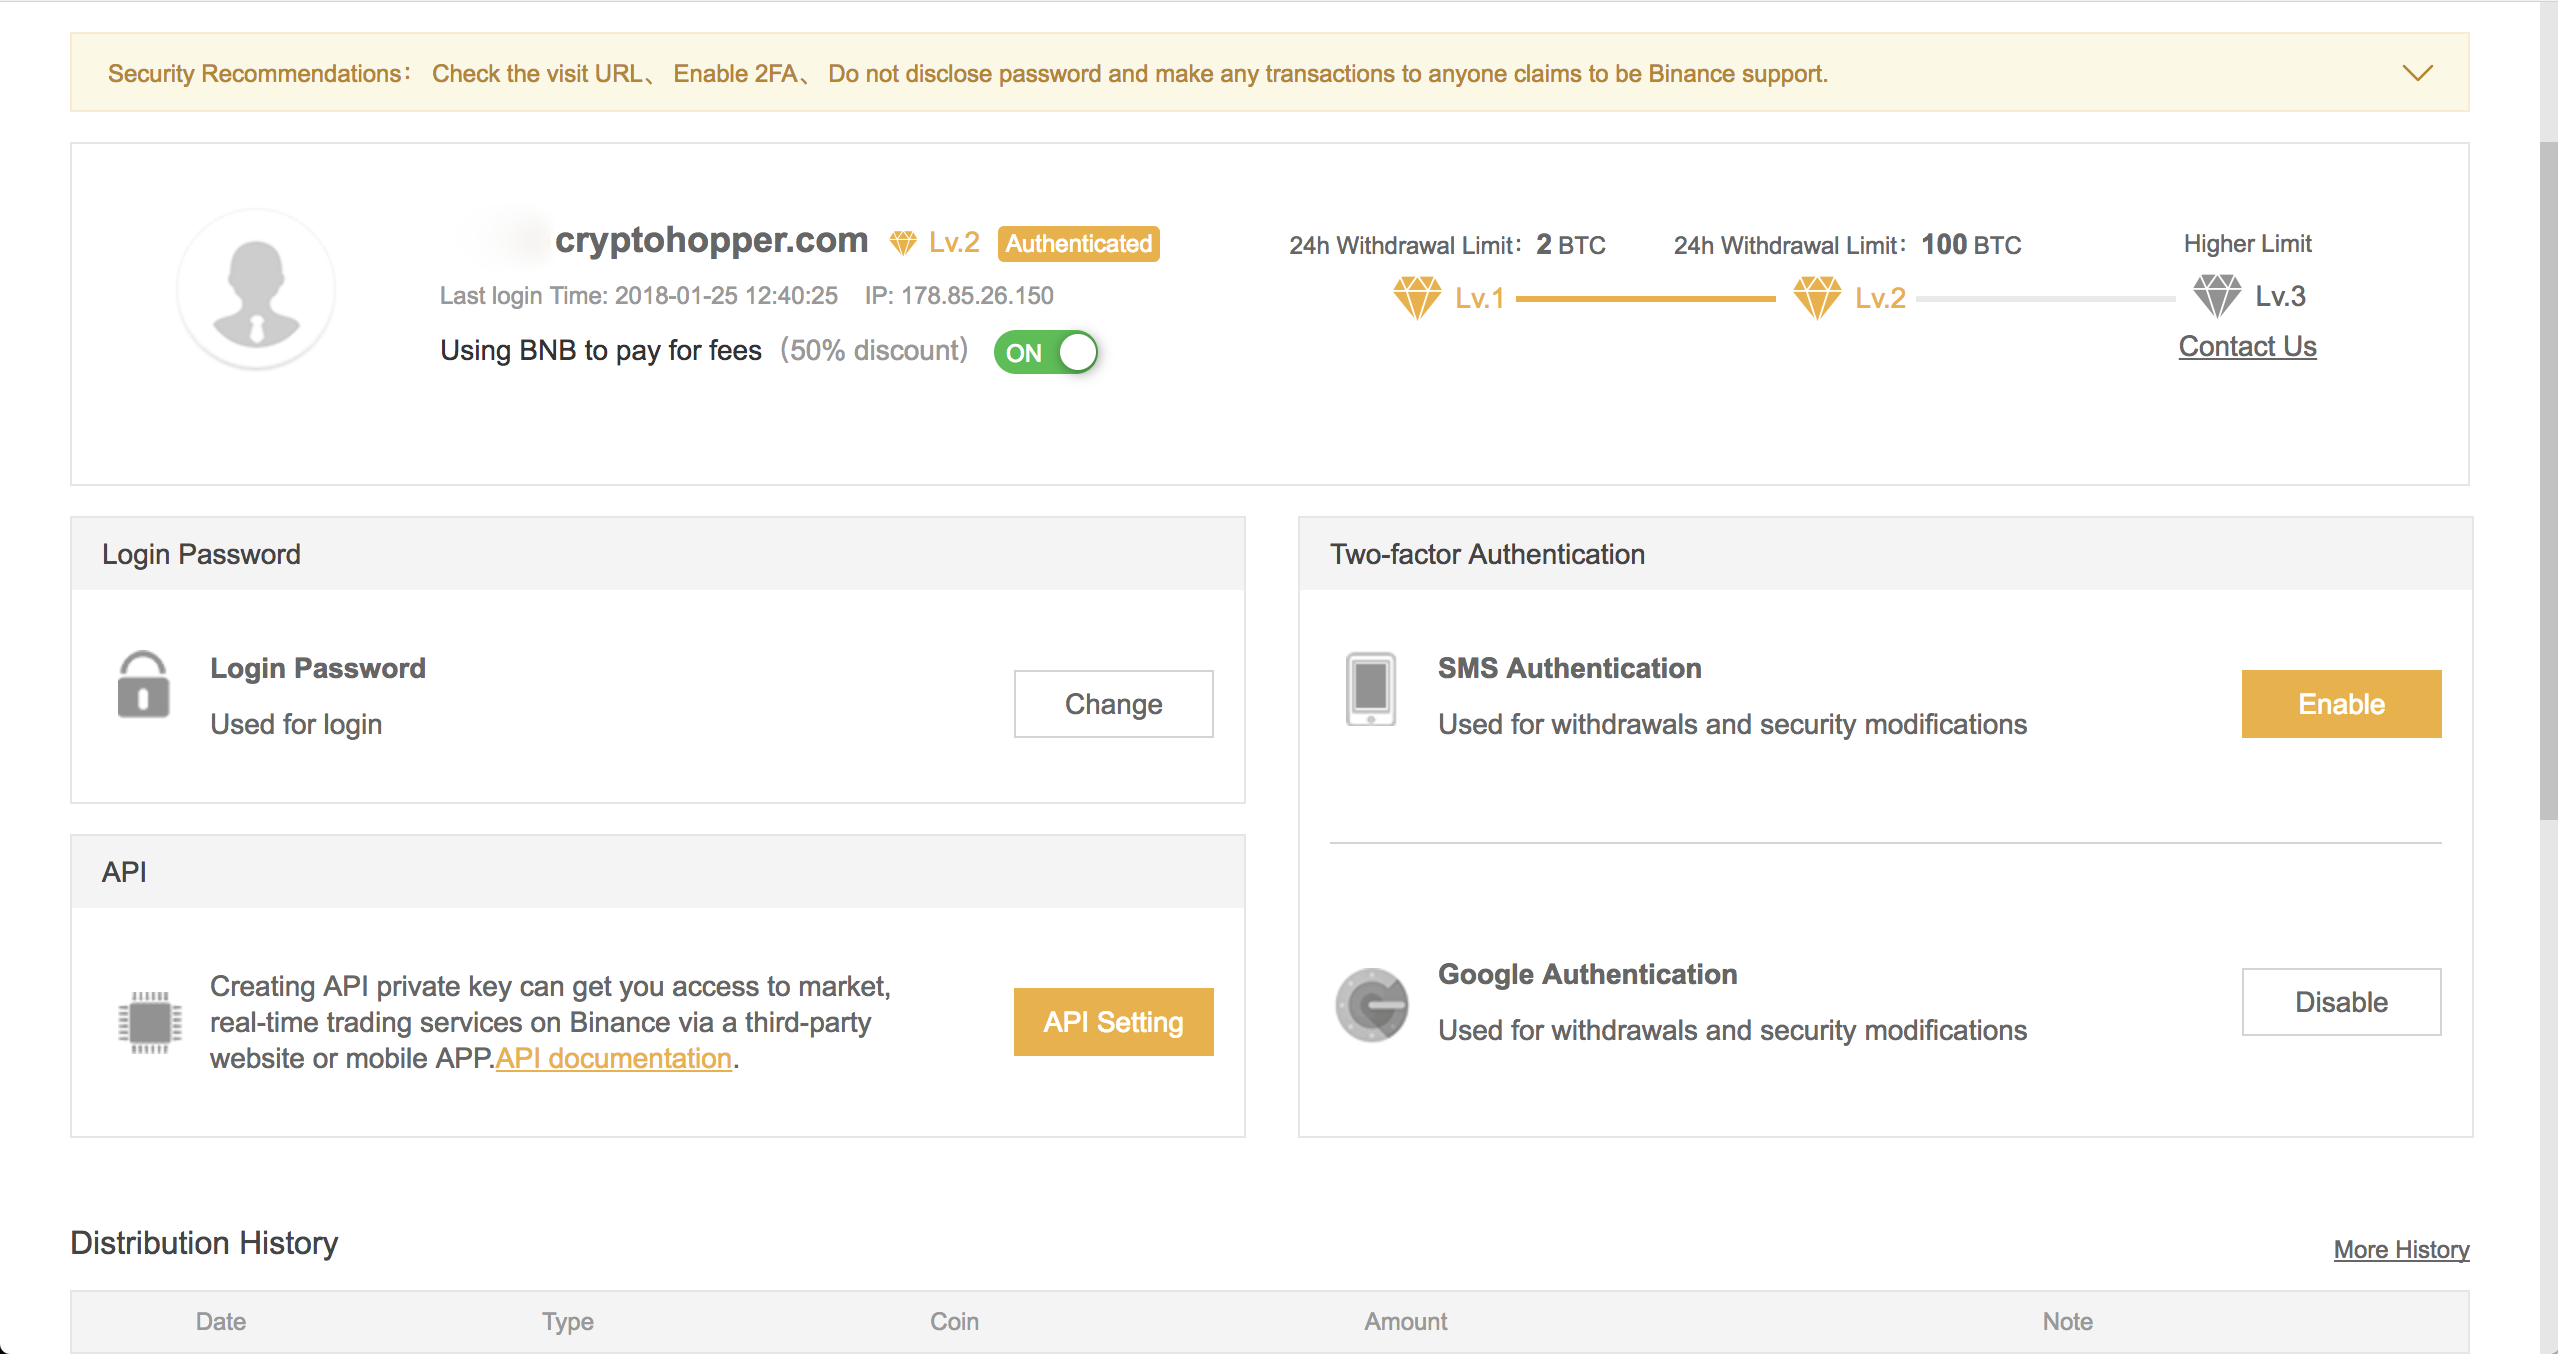Open API Setting panel
The height and width of the screenshot is (1354, 2558).
click(x=1113, y=1021)
